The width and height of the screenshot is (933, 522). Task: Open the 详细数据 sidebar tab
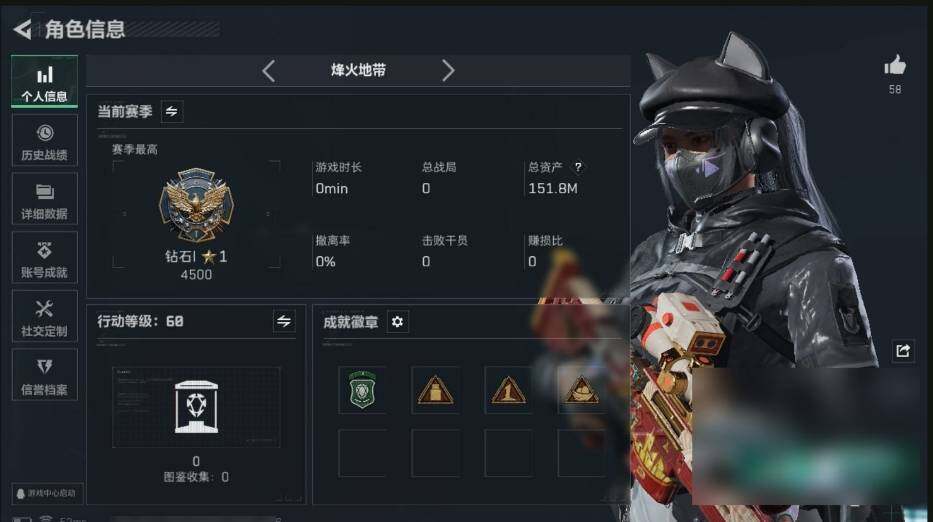tap(45, 199)
